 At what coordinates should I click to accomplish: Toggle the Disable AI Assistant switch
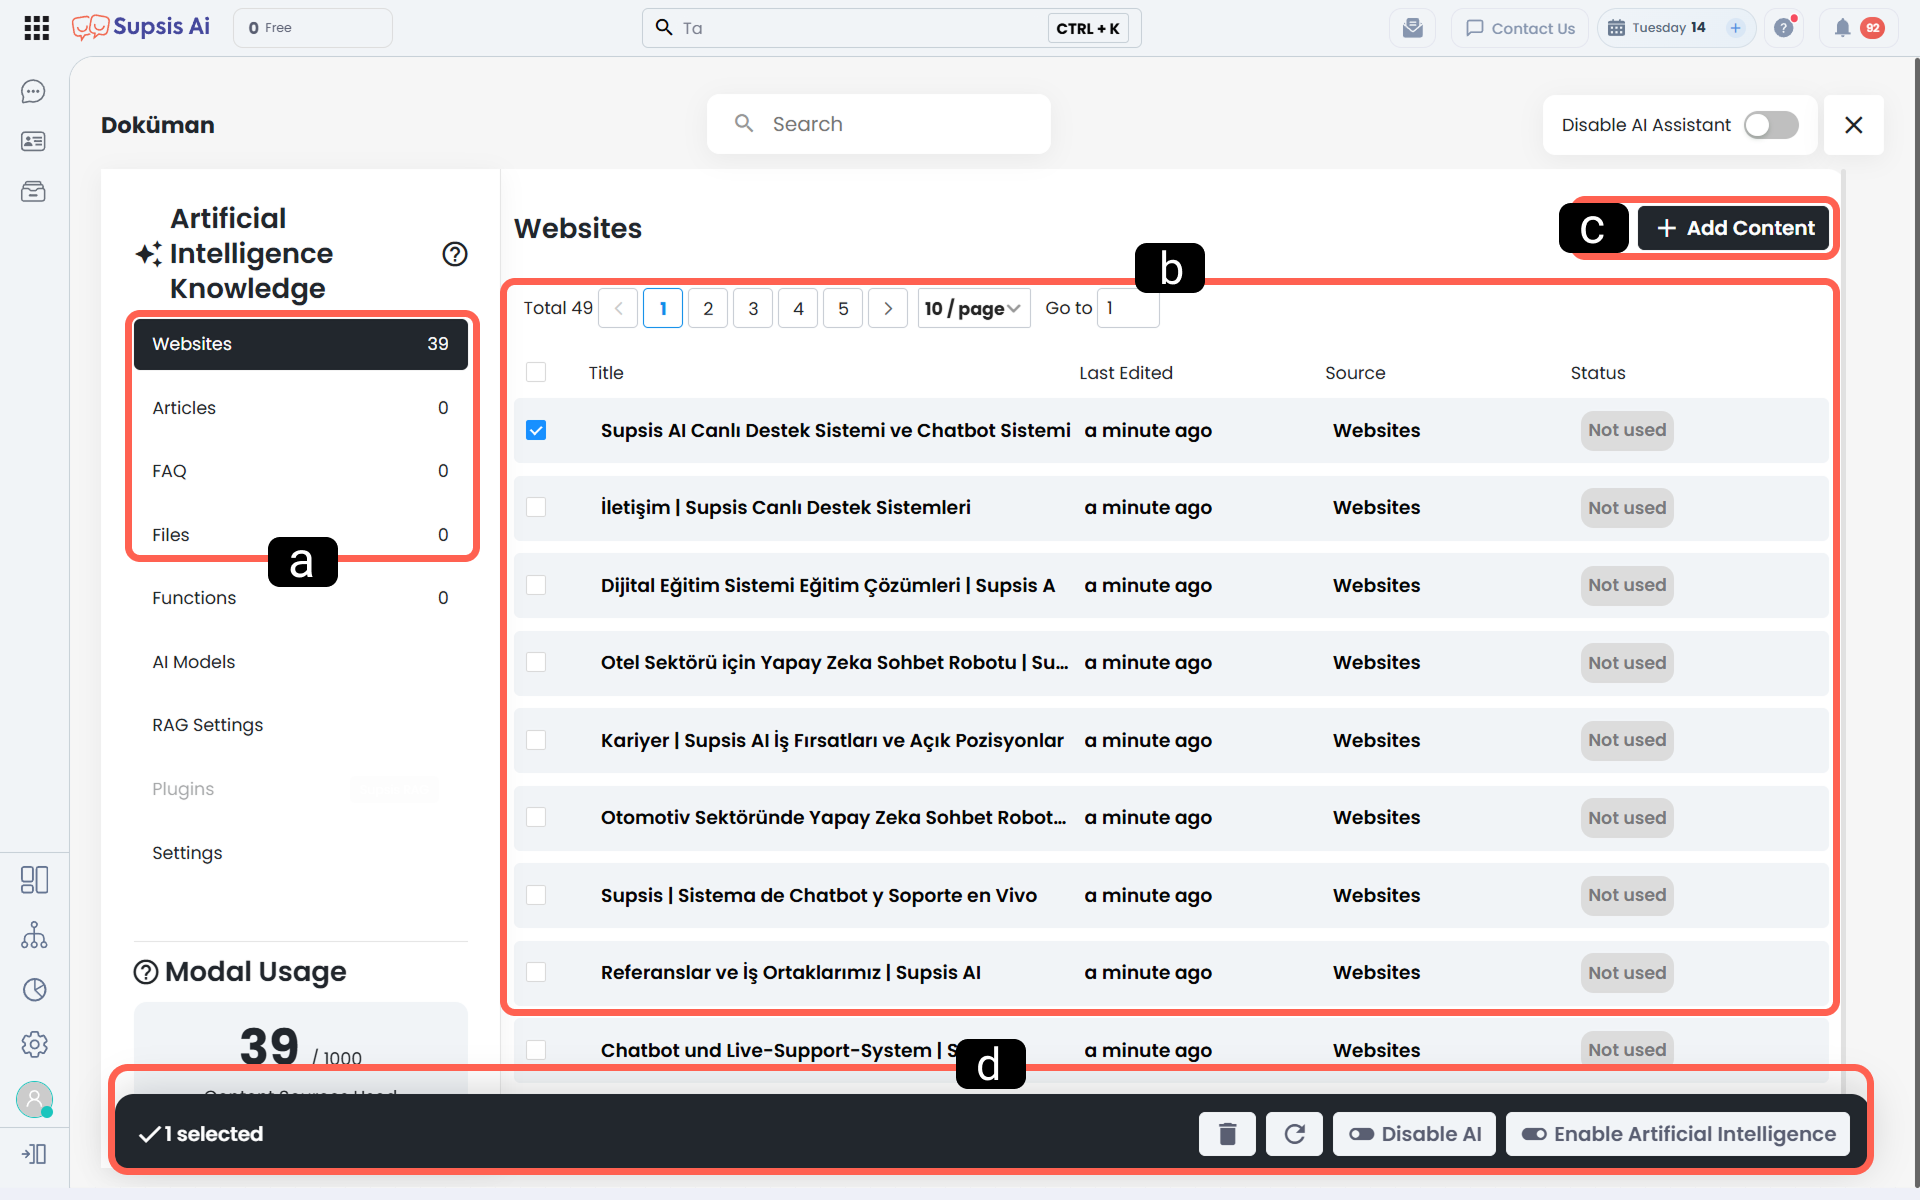tap(1771, 125)
